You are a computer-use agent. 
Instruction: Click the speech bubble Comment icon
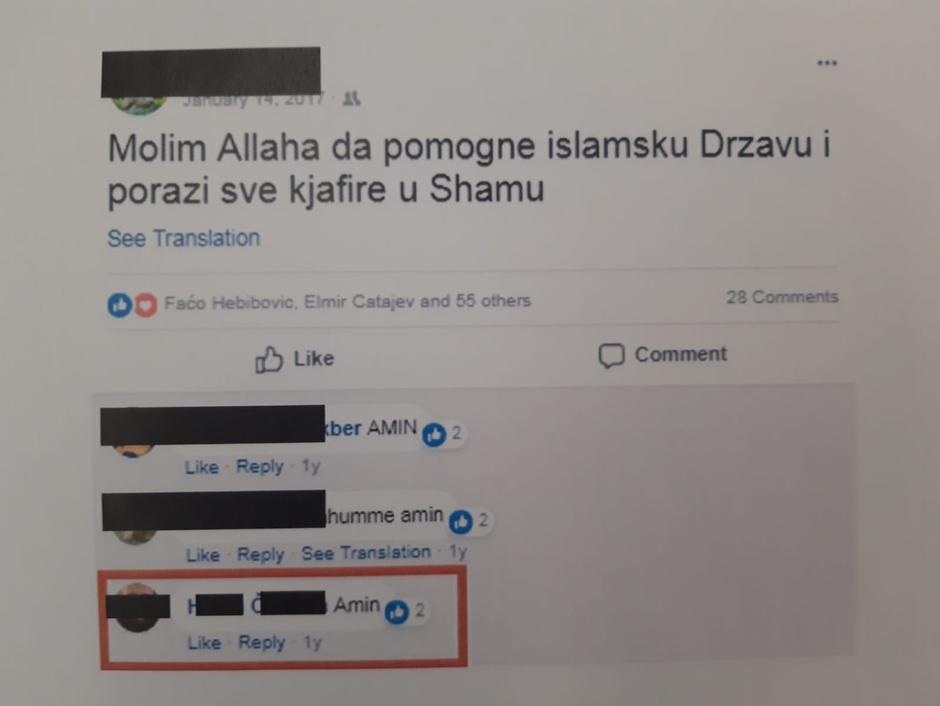pos(611,355)
